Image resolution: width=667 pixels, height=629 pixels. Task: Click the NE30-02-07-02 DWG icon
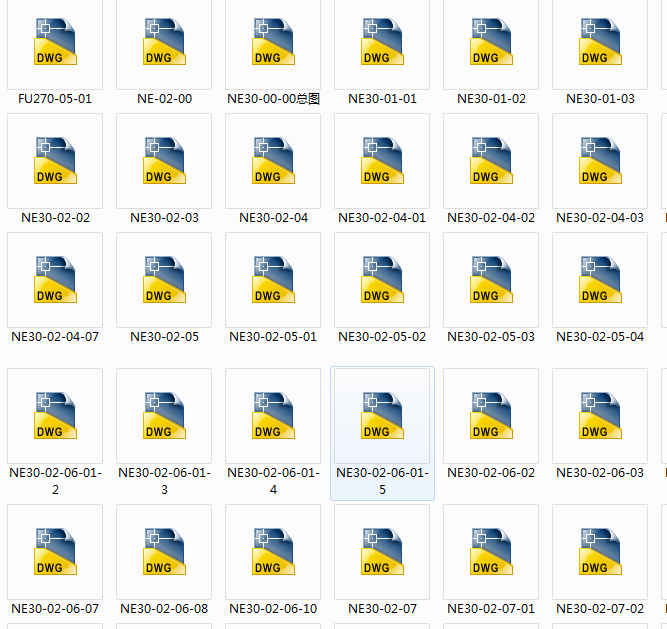[x=600, y=552]
